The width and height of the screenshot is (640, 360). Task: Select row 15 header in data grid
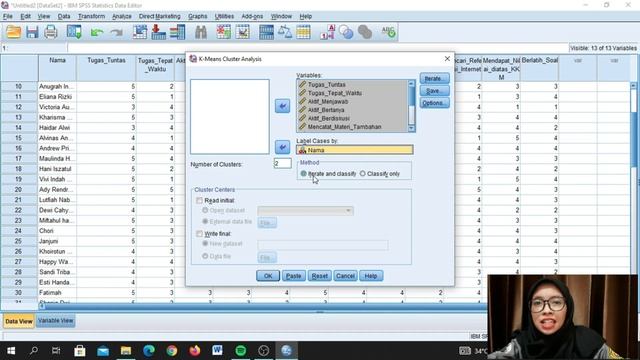19,138
